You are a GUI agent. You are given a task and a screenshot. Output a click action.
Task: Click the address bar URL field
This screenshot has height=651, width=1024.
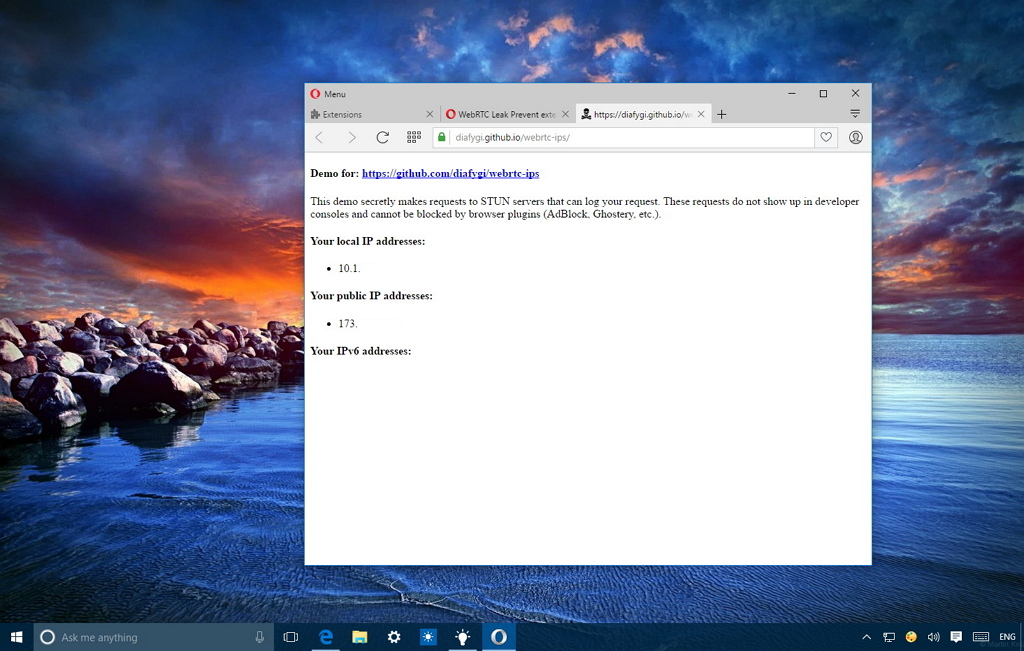(x=630, y=137)
